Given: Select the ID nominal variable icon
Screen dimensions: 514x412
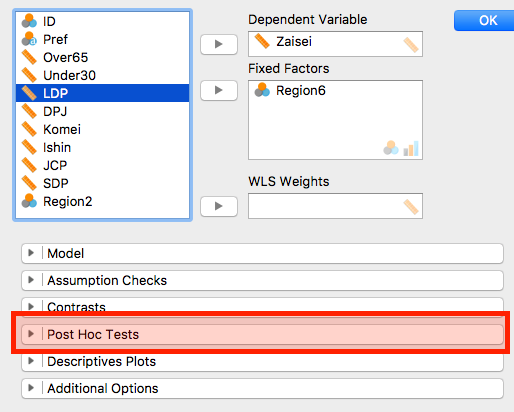Looking at the screenshot, I should click(29, 21).
